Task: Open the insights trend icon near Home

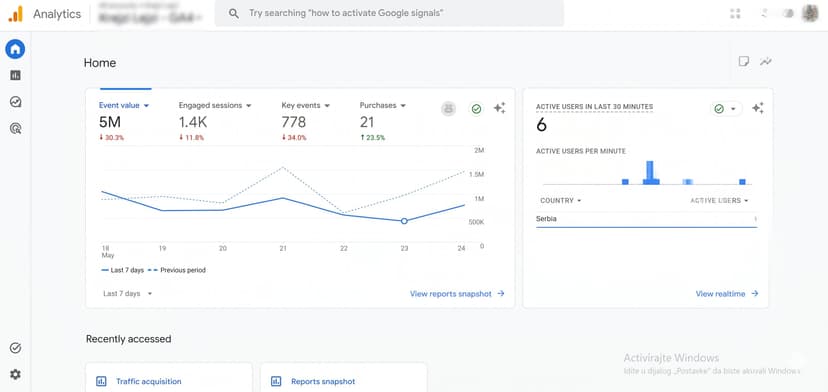Action: (x=766, y=61)
